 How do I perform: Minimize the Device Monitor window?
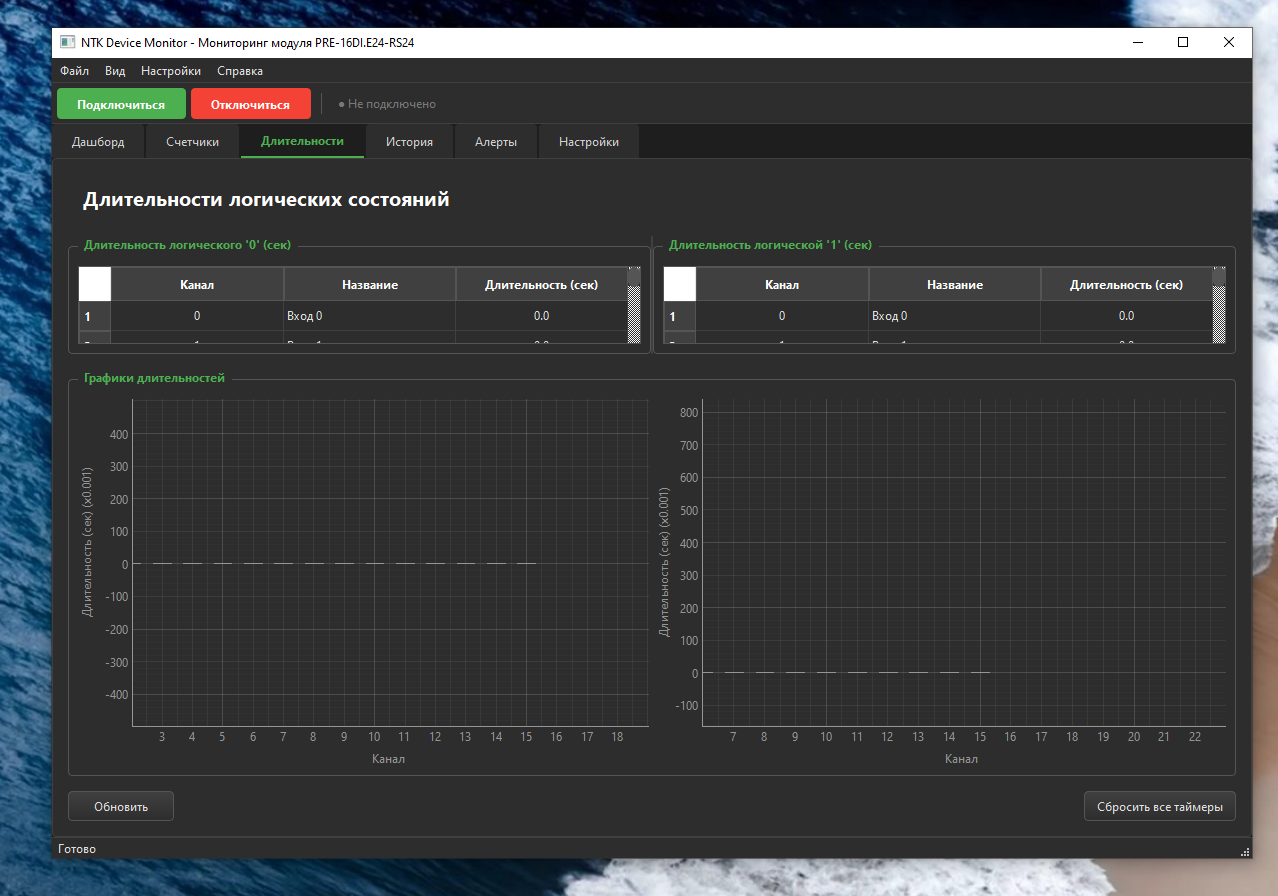[1138, 43]
